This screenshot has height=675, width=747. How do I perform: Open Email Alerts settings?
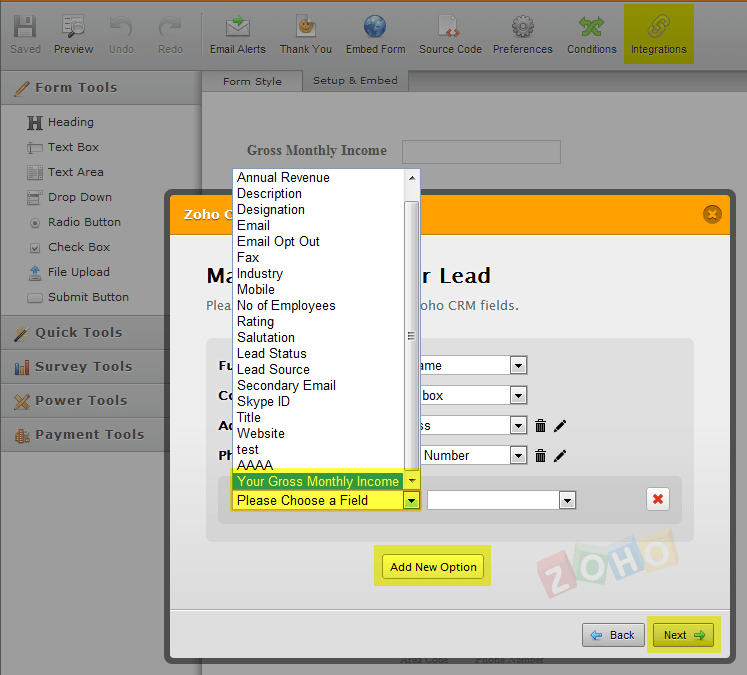(238, 34)
